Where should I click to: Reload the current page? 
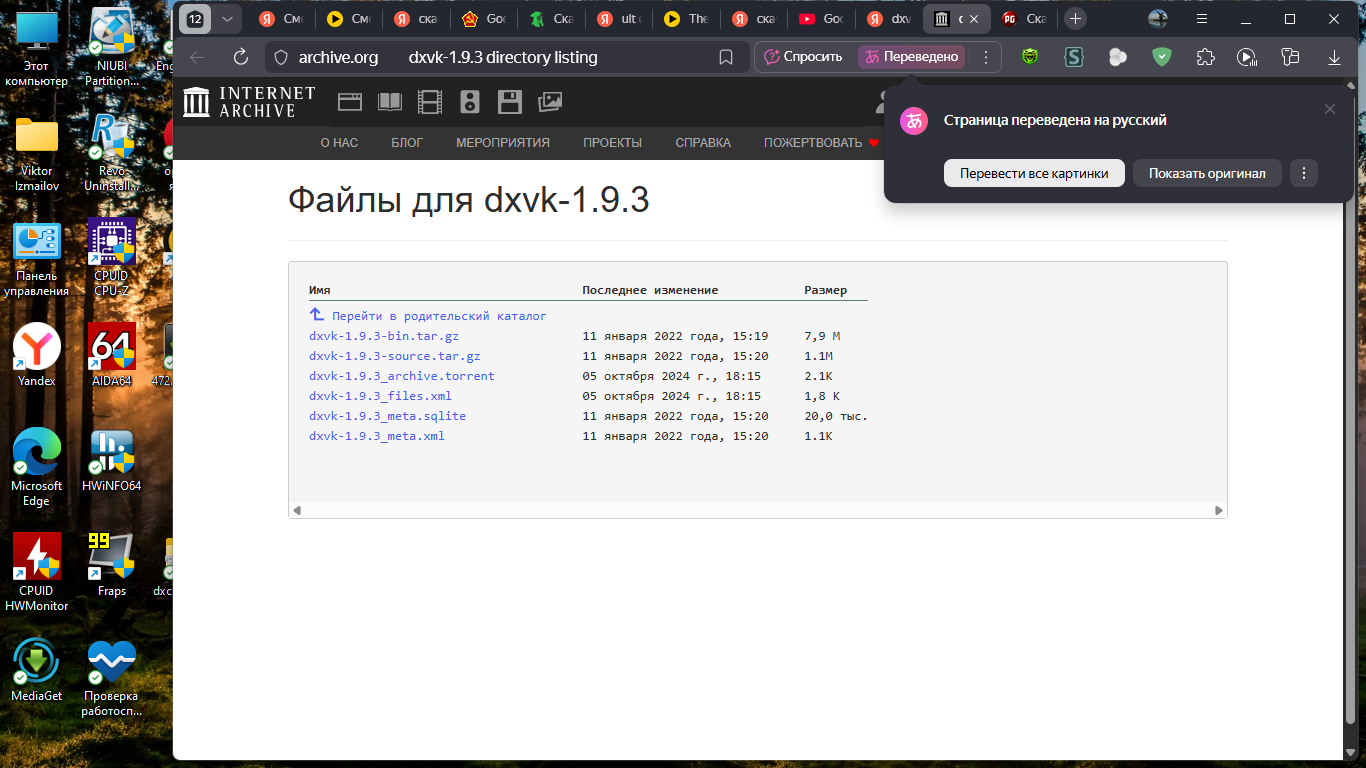(x=240, y=57)
